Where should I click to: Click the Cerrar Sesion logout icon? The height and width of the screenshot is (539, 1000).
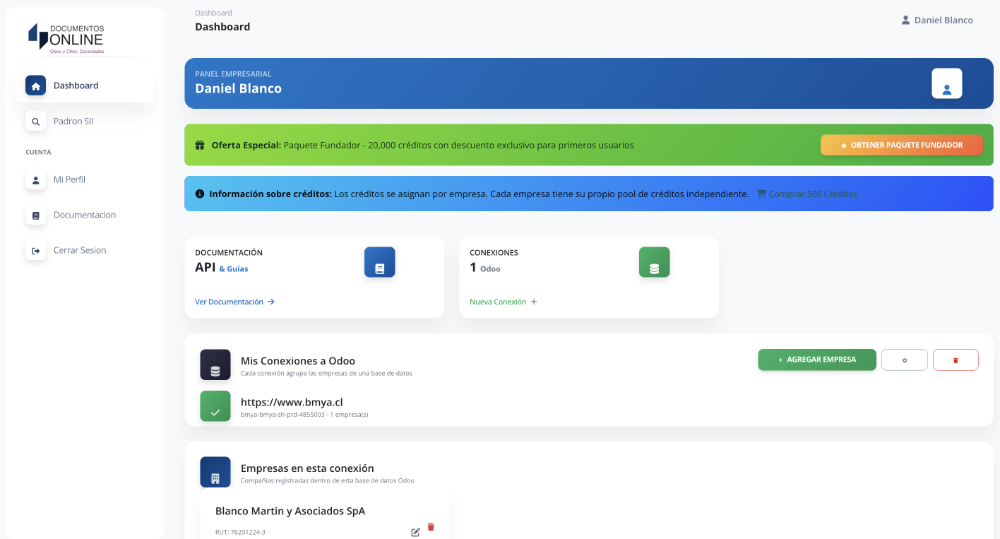[36, 250]
